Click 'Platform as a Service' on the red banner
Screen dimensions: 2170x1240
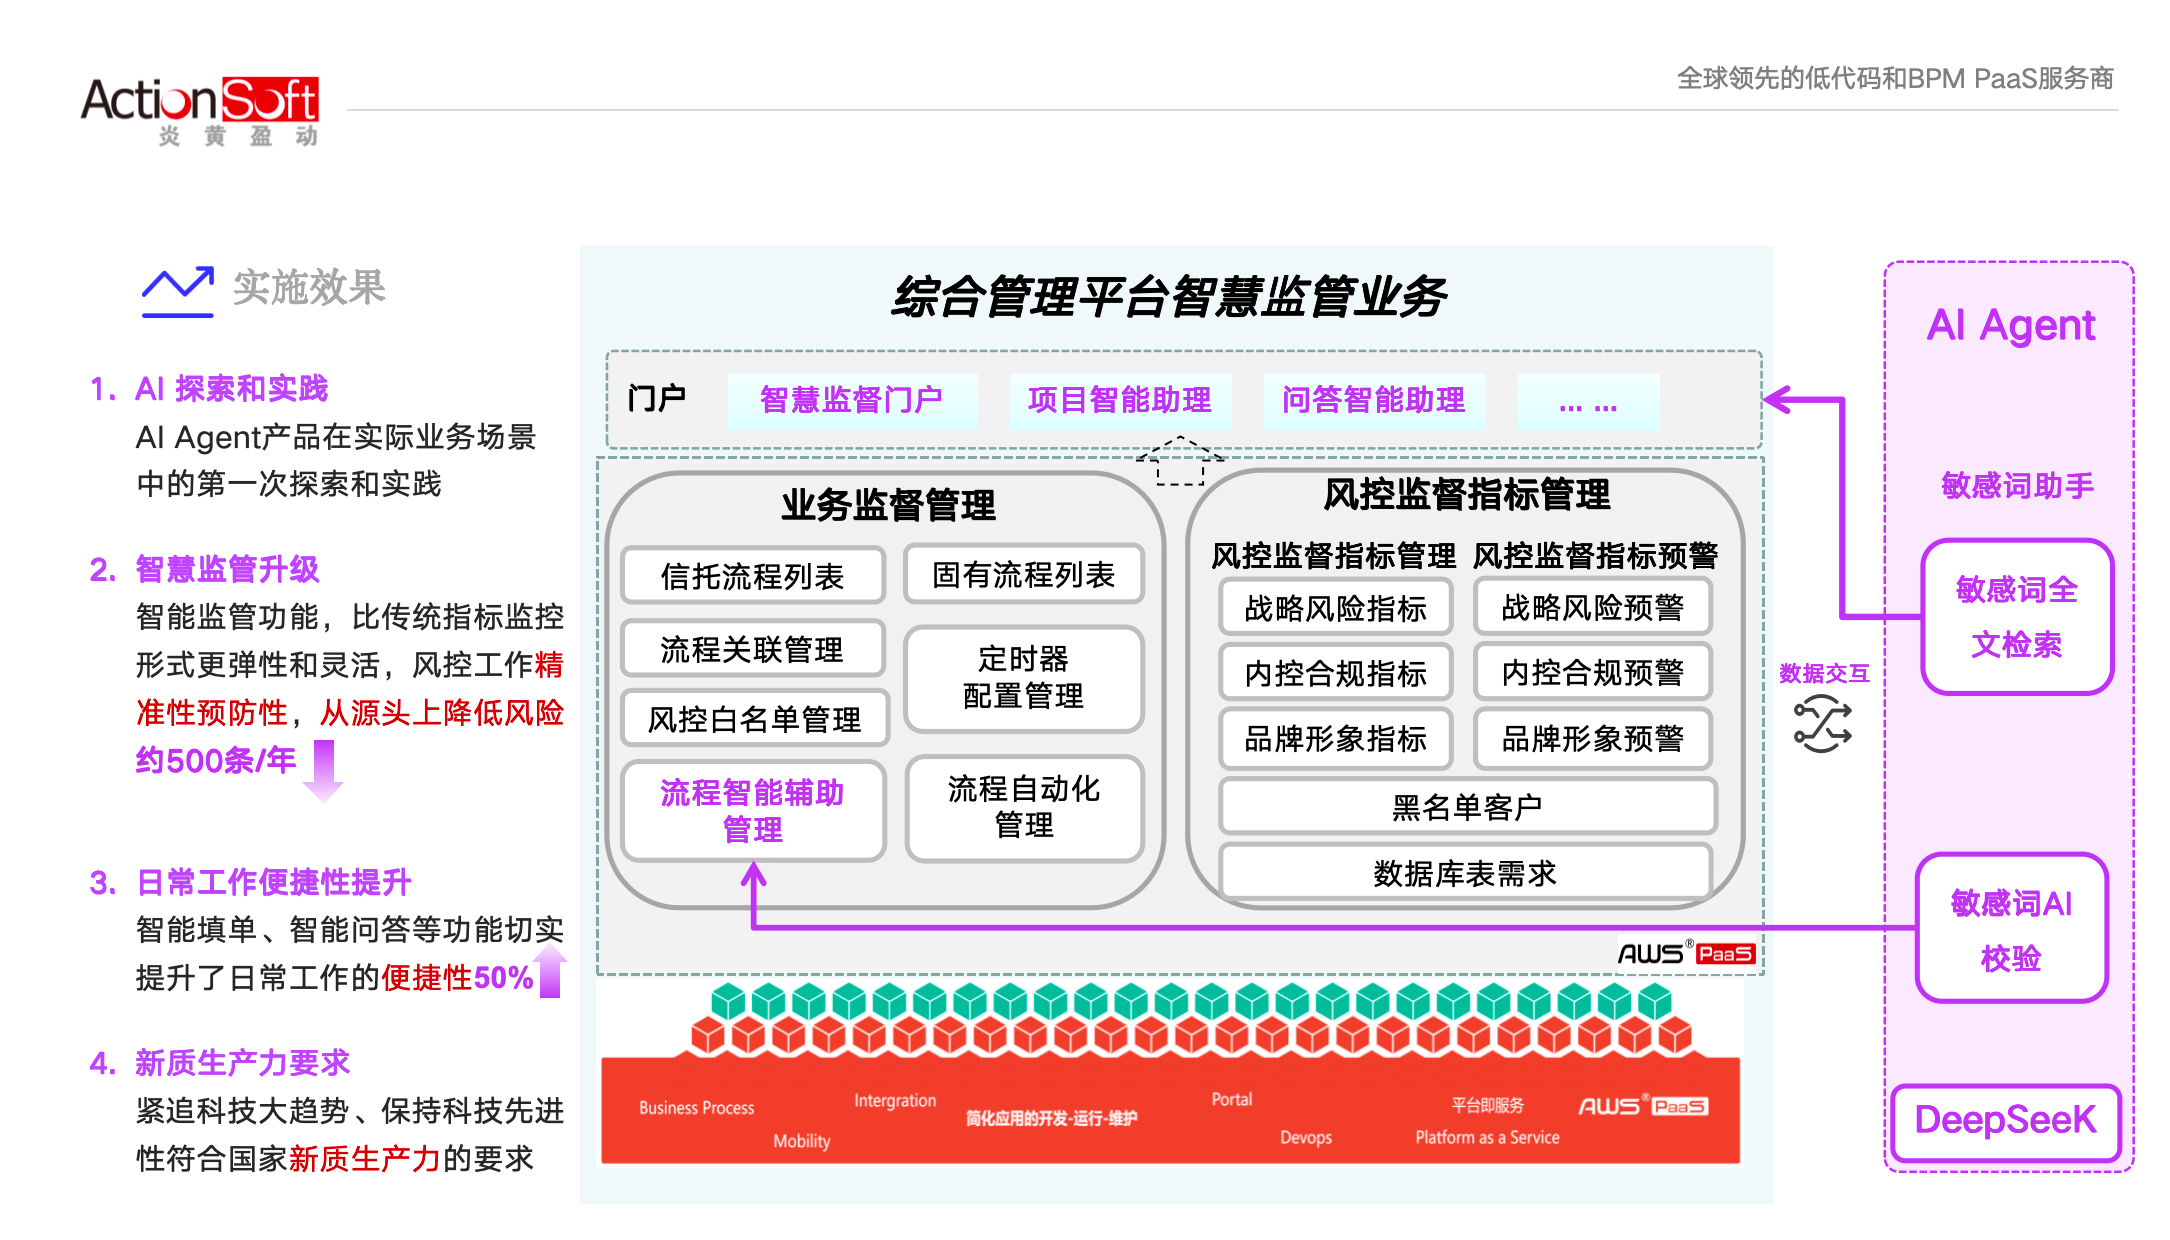[x=1487, y=1137]
